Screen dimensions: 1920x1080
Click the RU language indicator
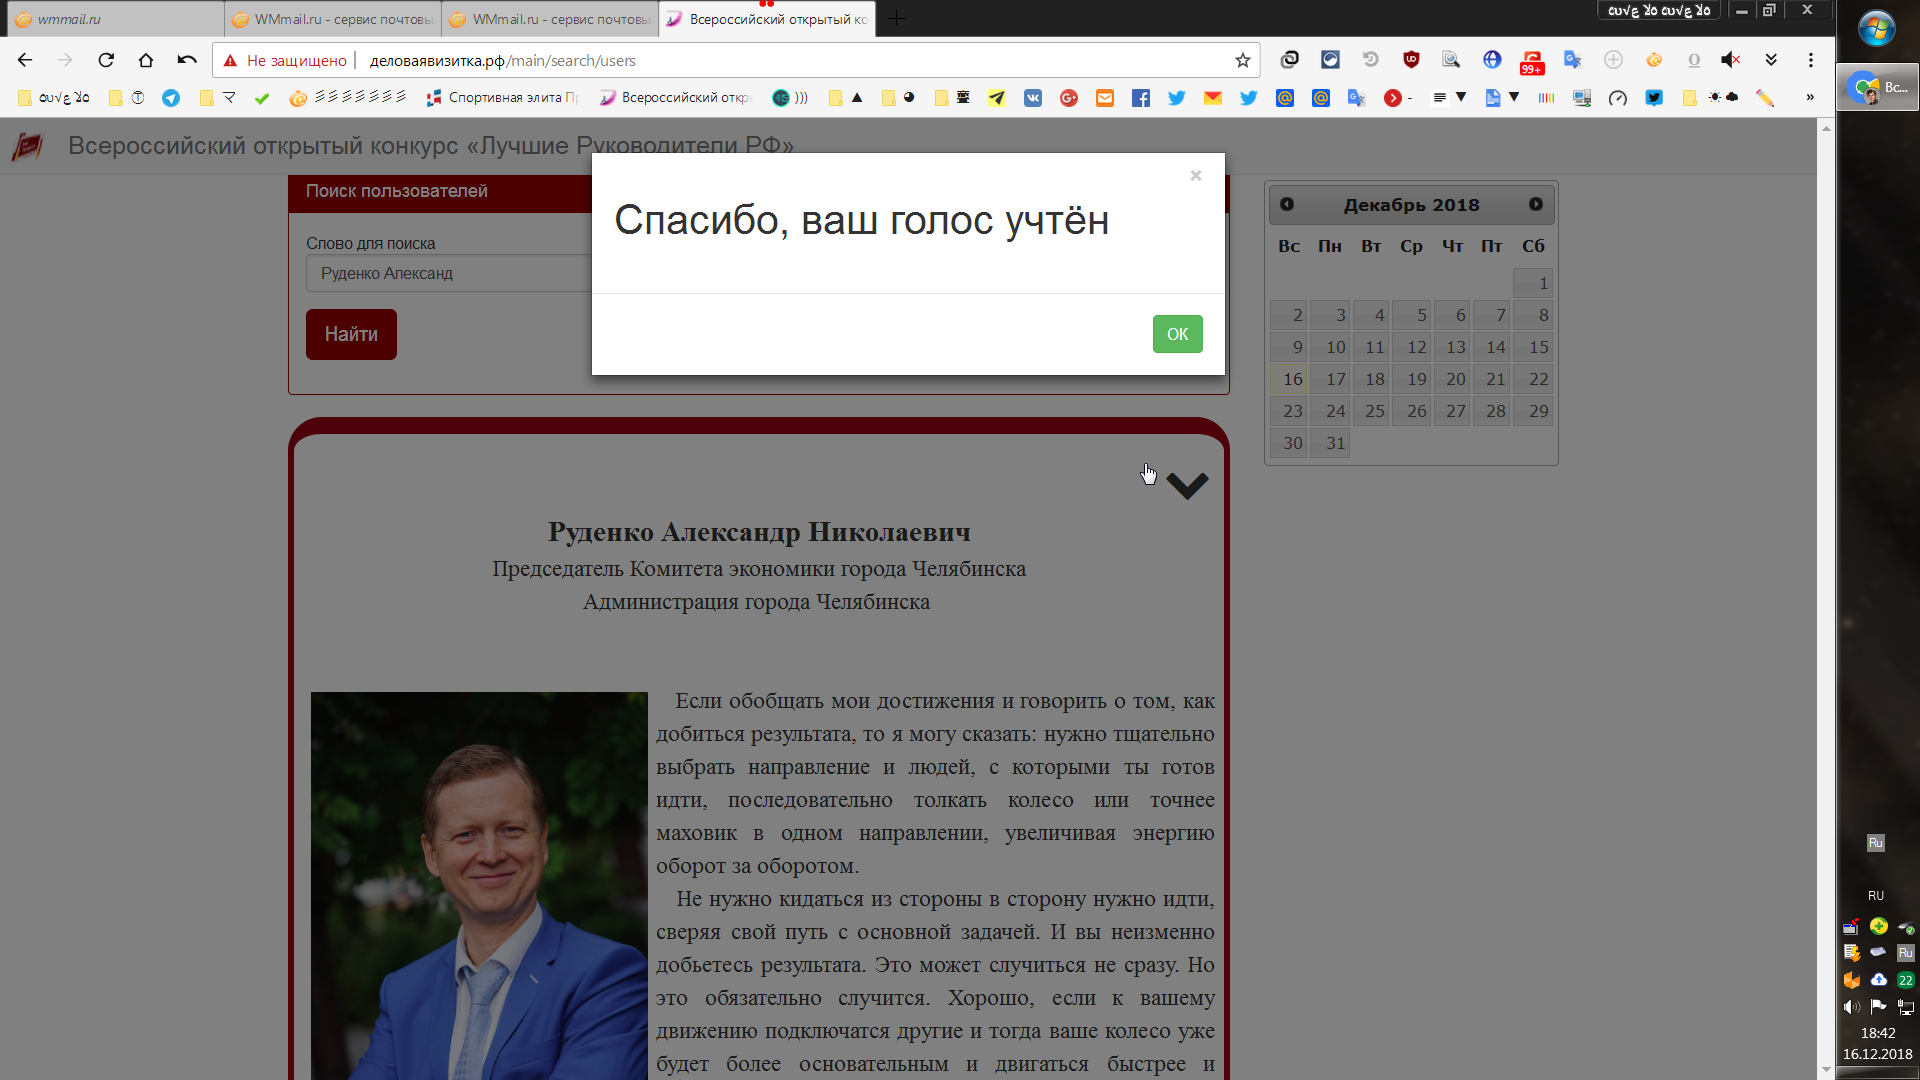point(1876,896)
